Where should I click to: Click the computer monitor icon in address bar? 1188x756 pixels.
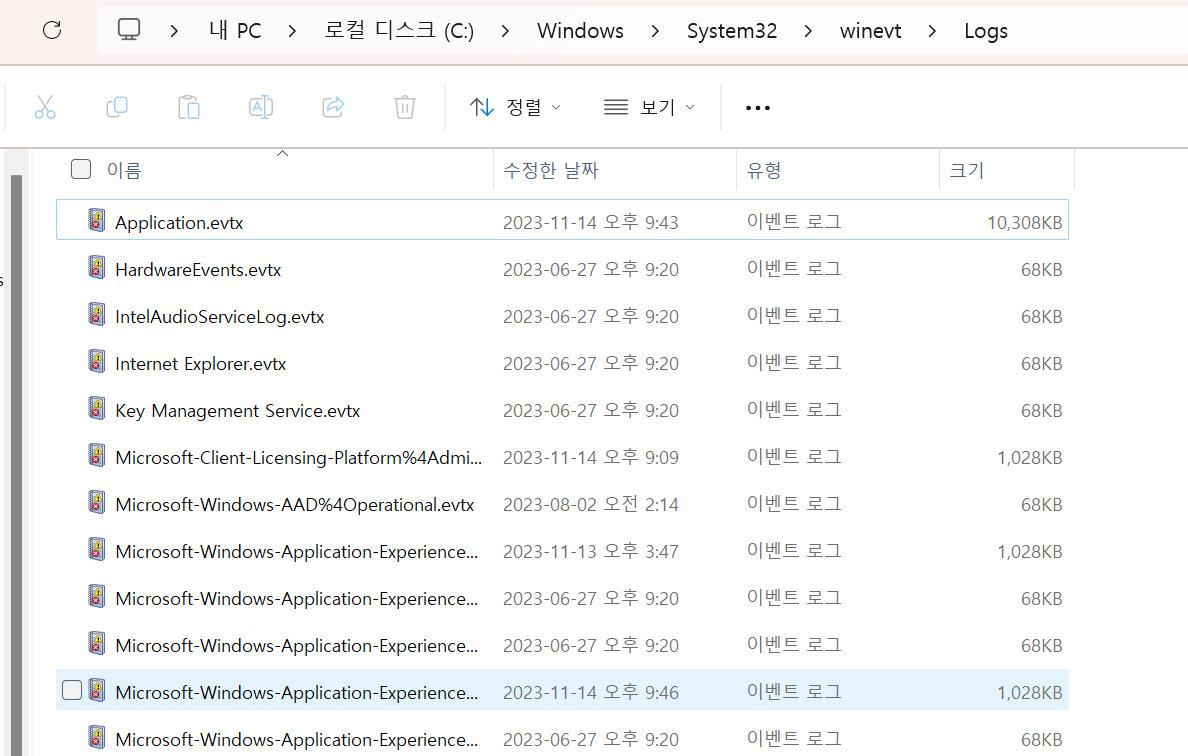pyautogui.click(x=129, y=30)
